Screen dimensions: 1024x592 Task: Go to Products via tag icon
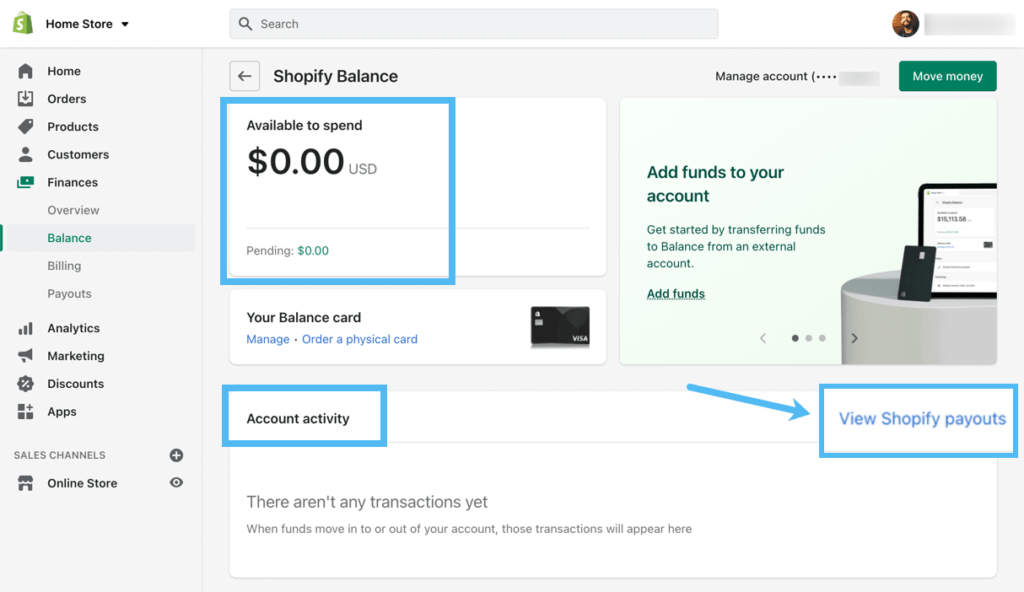pos(26,127)
